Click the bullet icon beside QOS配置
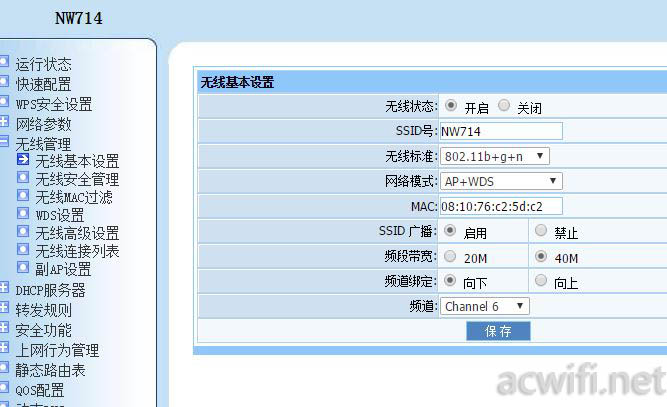Image resolution: width=667 pixels, height=407 pixels. pos(4,387)
